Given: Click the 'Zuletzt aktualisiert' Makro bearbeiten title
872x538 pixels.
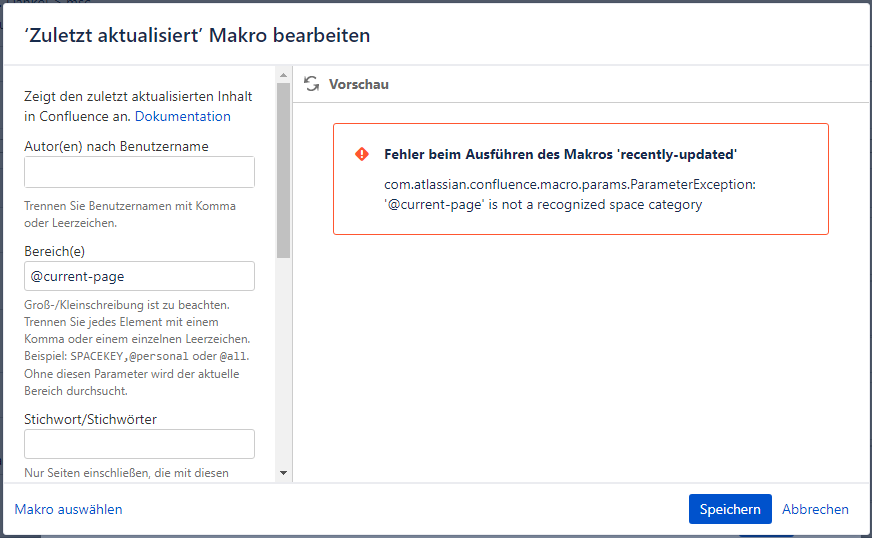Looking at the screenshot, I should click(x=197, y=35).
